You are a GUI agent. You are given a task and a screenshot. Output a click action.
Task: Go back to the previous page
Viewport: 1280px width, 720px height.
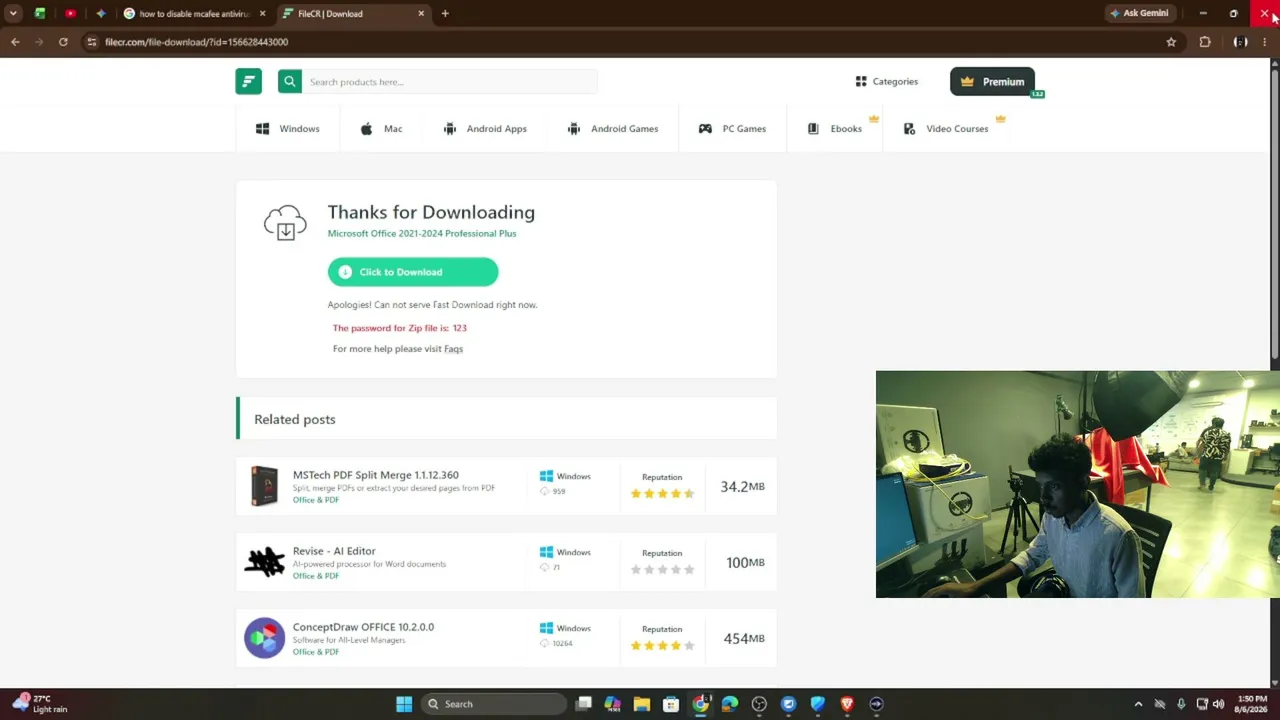(x=15, y=42)
